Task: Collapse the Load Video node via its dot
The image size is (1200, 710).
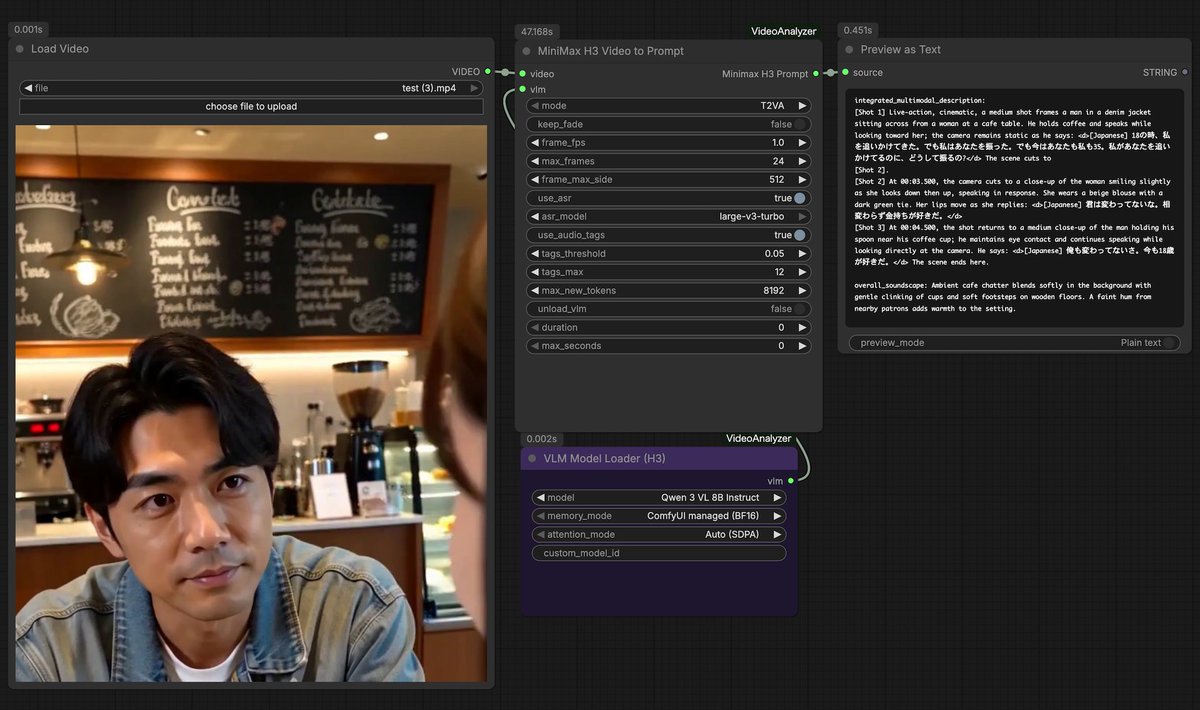Action: point(19,49)
